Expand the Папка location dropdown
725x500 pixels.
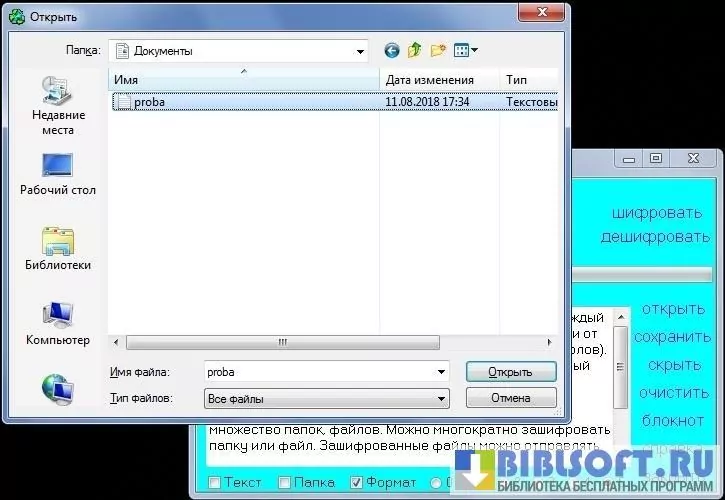[x=360, y=50]
